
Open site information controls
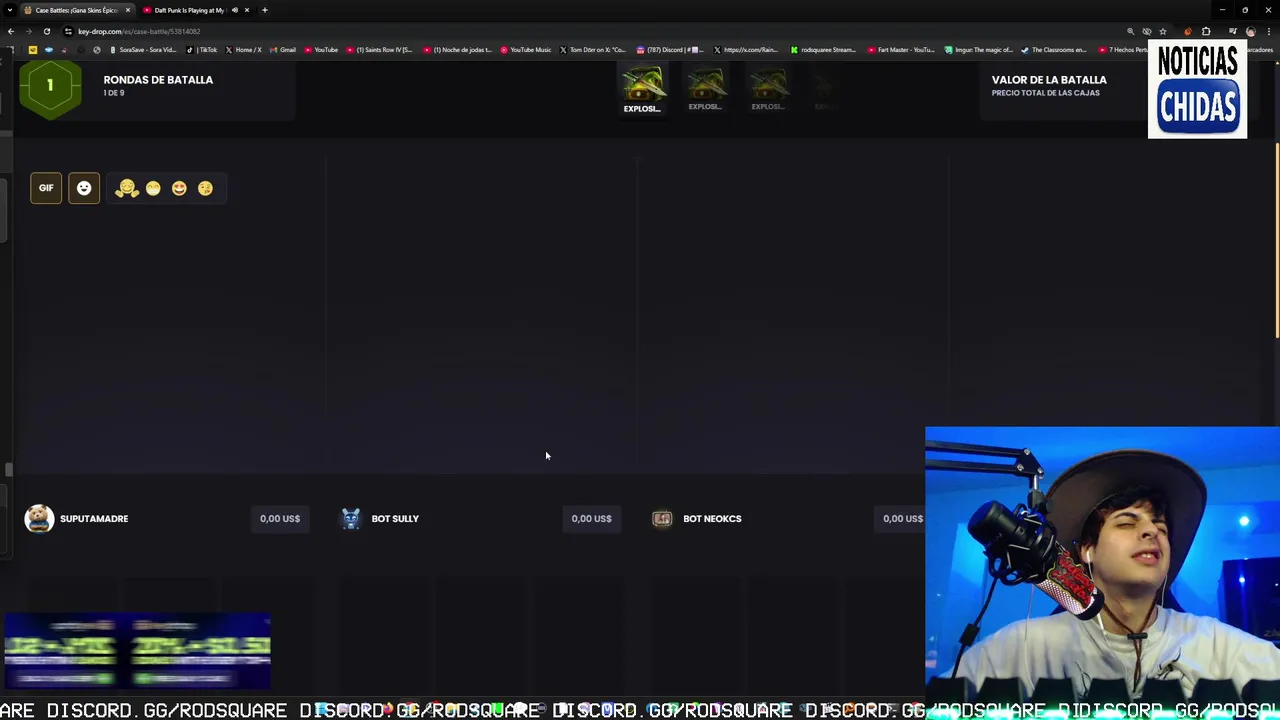[68, 31]
